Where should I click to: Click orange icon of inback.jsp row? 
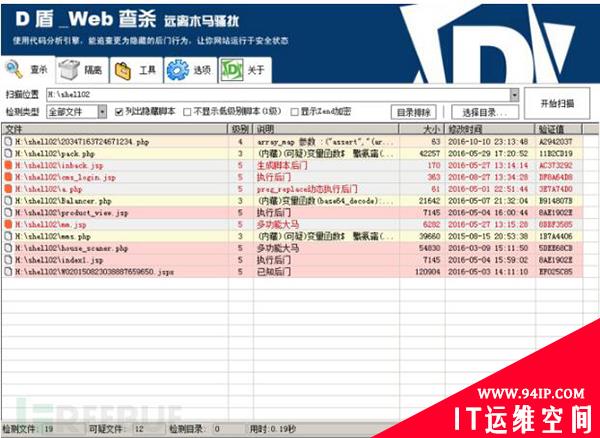coord(8,165)
